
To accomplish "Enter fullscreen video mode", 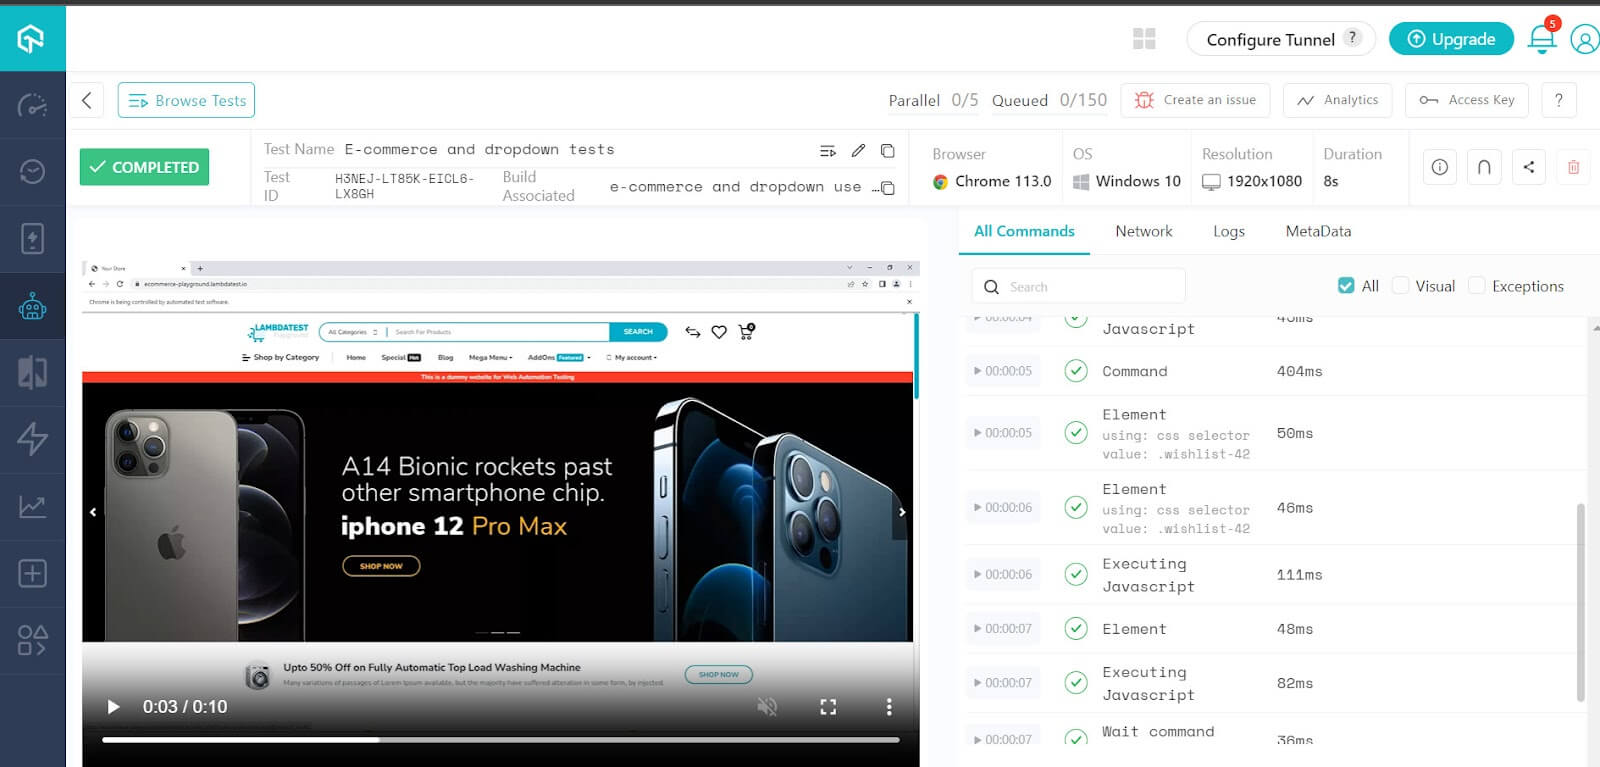I will click(828, 707).
